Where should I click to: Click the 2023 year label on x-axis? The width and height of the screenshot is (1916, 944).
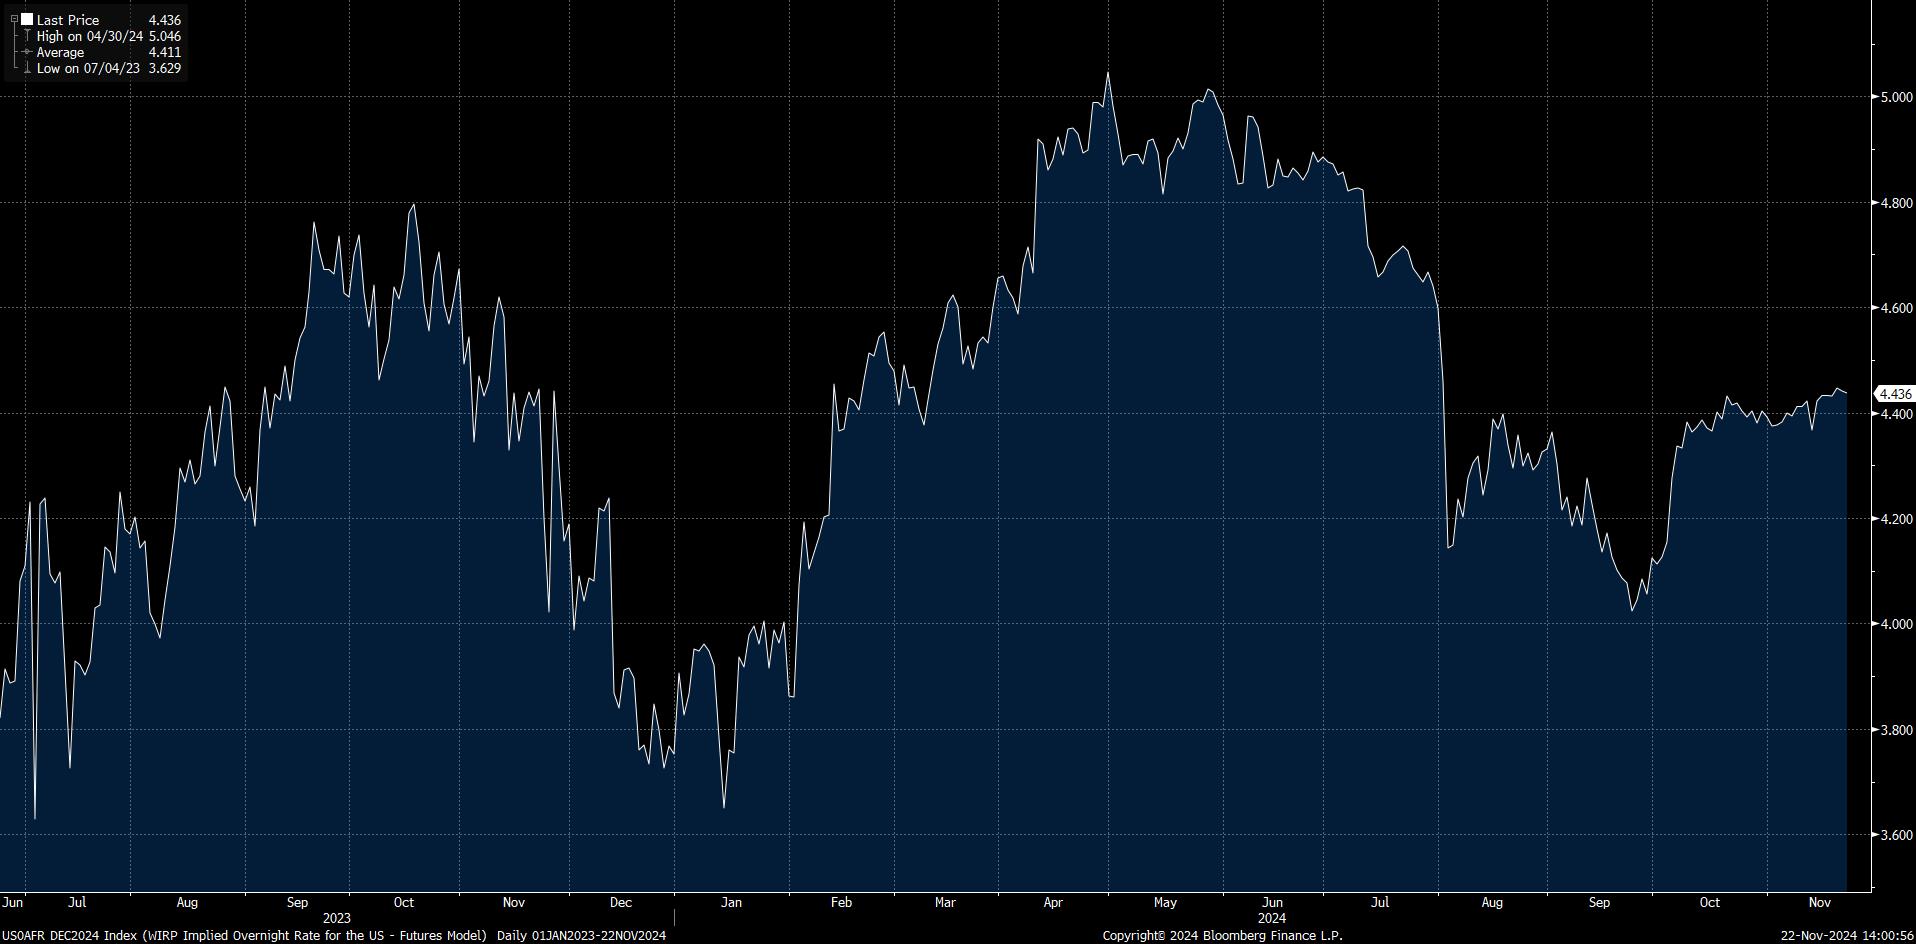click(x=337, y=918)
